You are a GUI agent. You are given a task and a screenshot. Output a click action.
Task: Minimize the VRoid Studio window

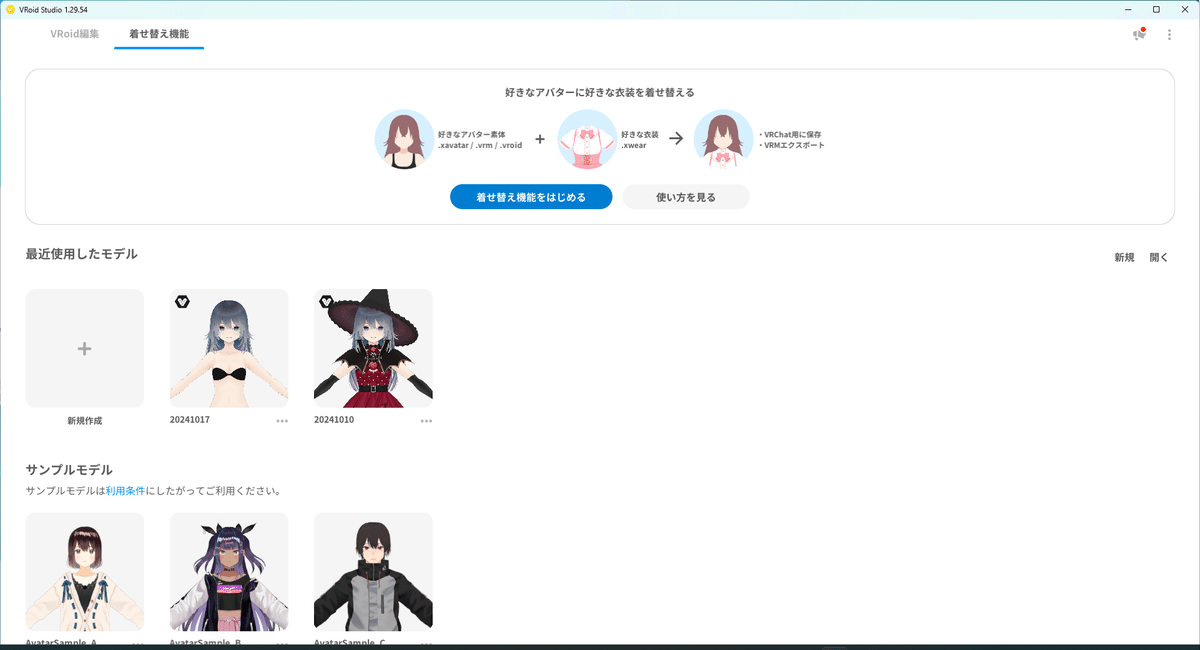coord(1128,8)
